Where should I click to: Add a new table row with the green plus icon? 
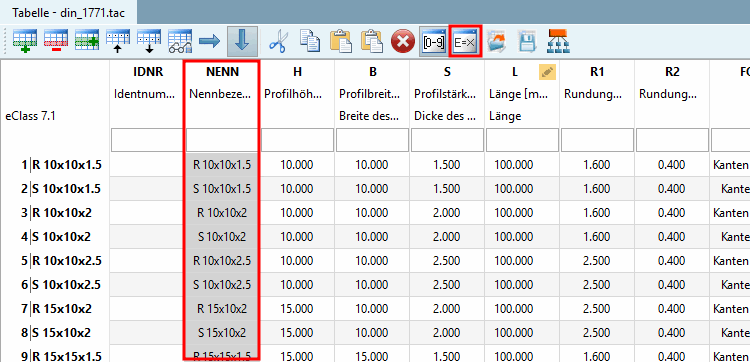[24, 42]
